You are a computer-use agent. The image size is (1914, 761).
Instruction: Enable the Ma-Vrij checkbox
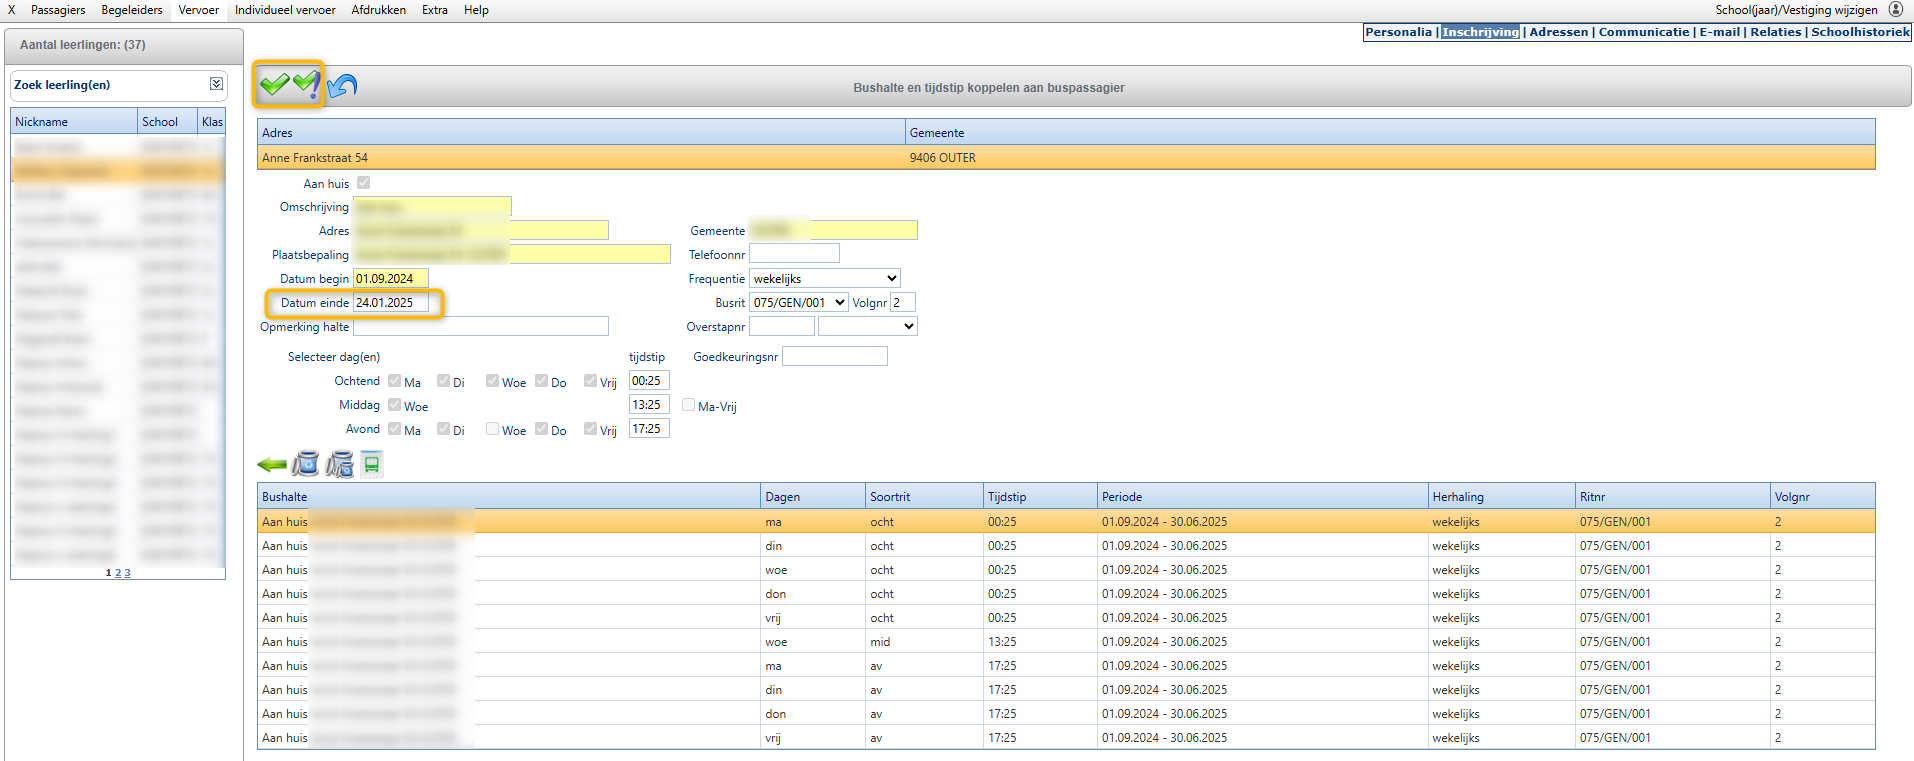pyautogui.click(x=689, y=405)
